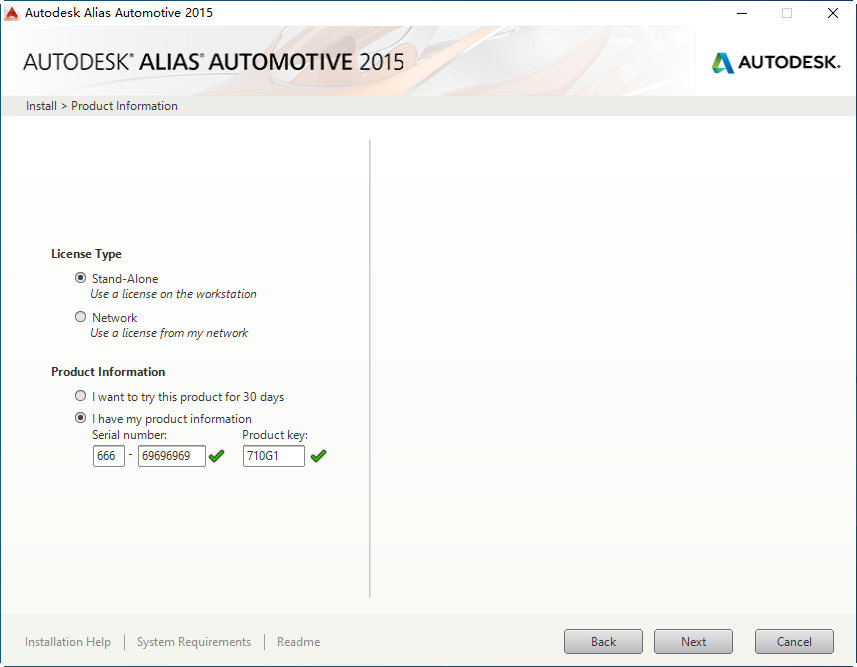Image resolution: width=857 pixels, height=667 pixels.
Task: Click the green checkmark beside product key
Action: click(319, 455)
